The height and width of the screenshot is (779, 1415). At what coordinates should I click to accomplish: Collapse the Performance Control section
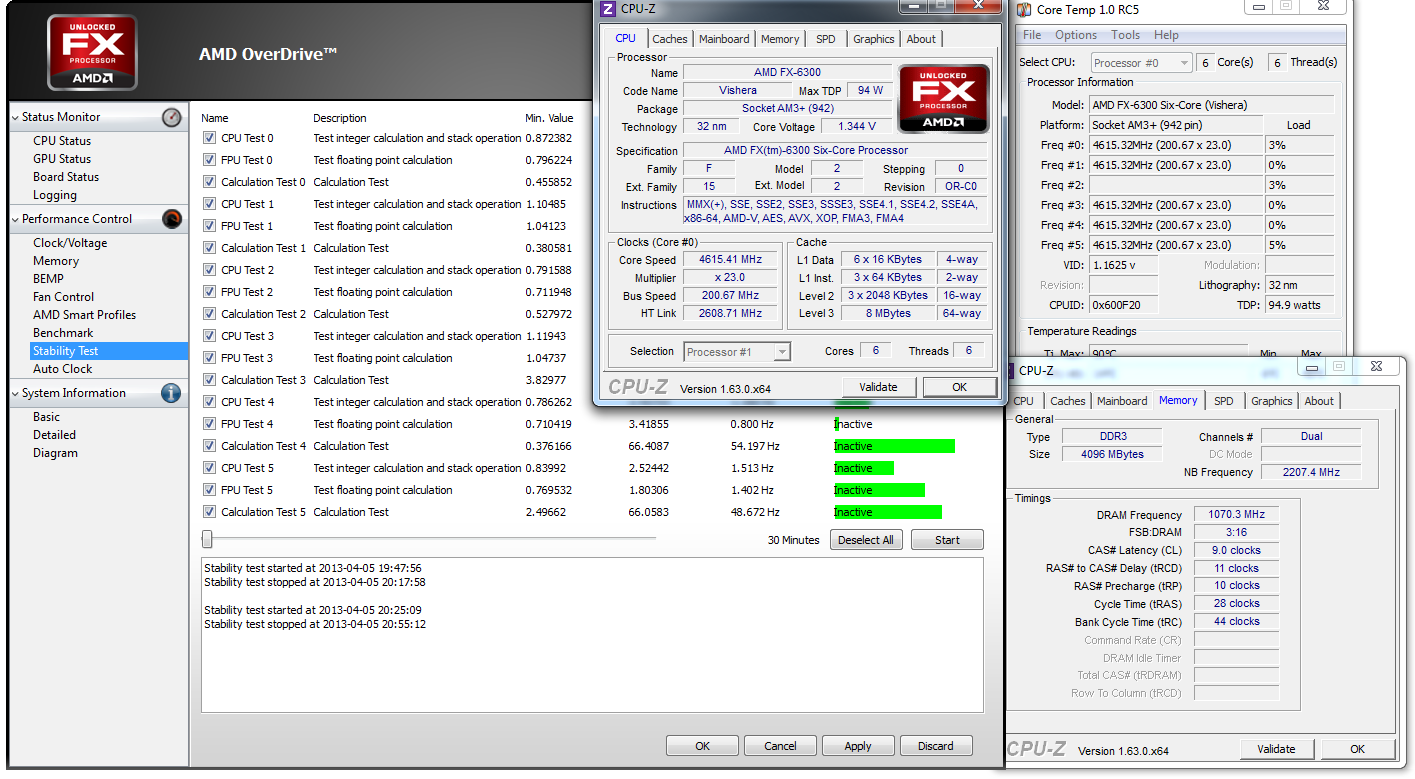tap(15, 220)
